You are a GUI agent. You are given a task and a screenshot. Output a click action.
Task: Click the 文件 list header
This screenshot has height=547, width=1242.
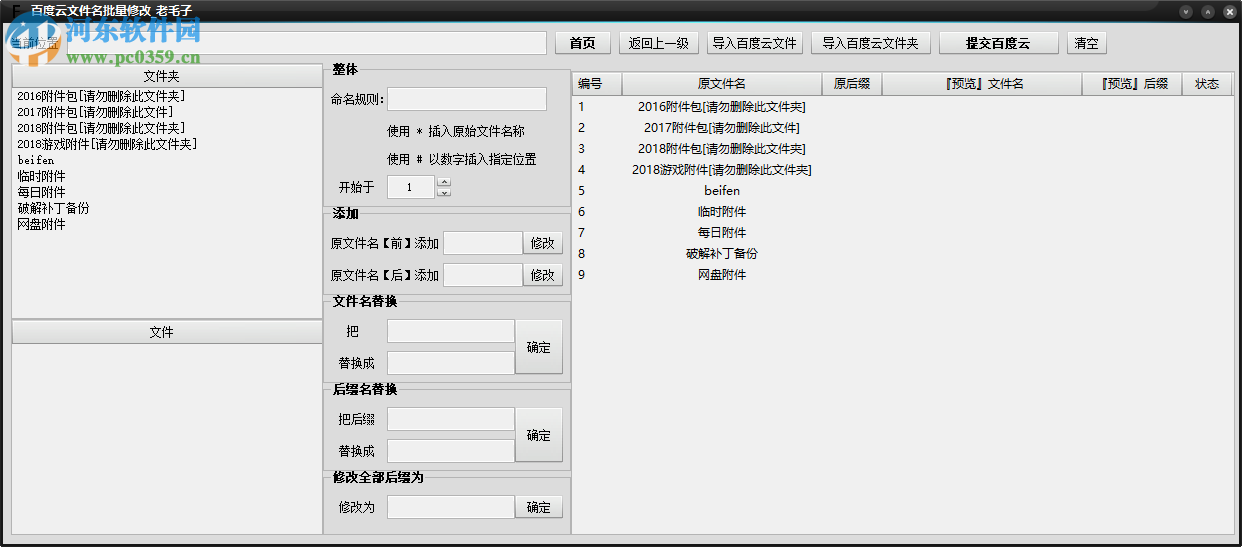(x=167, y=332)
